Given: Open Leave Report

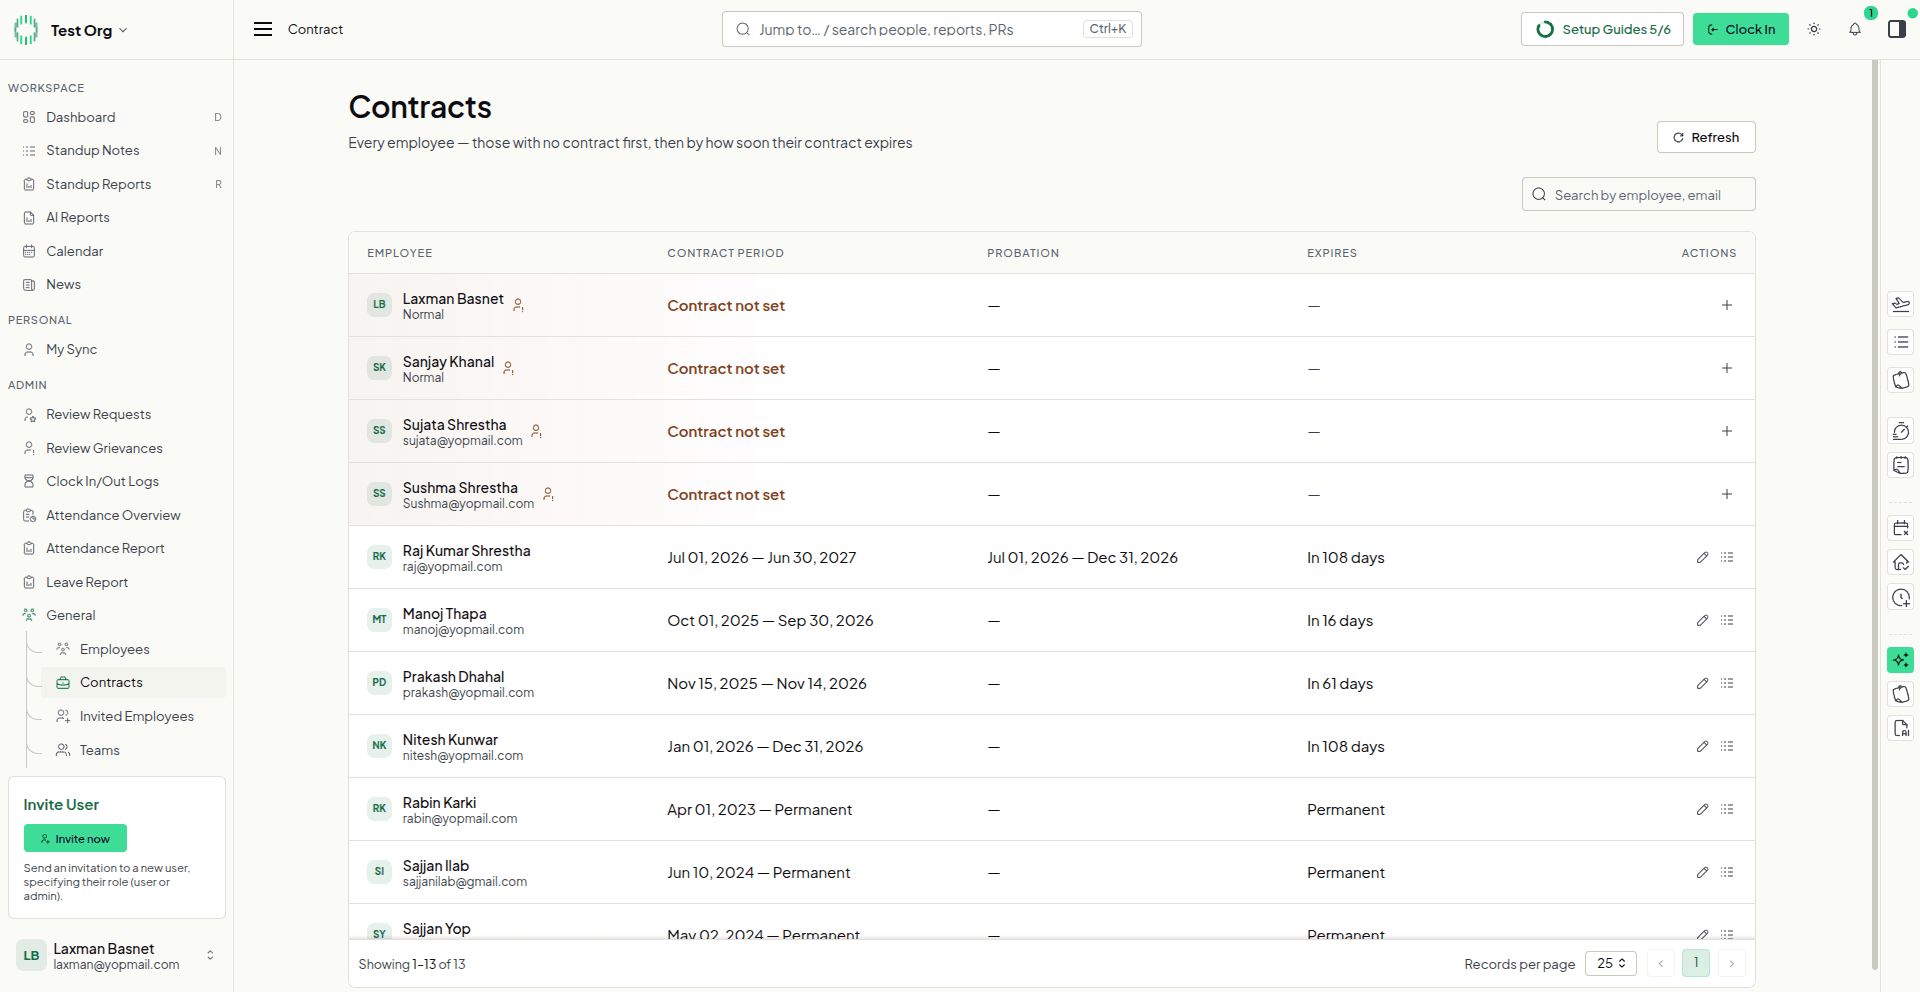Looking at the screenshot, I should tap(117, 582).
